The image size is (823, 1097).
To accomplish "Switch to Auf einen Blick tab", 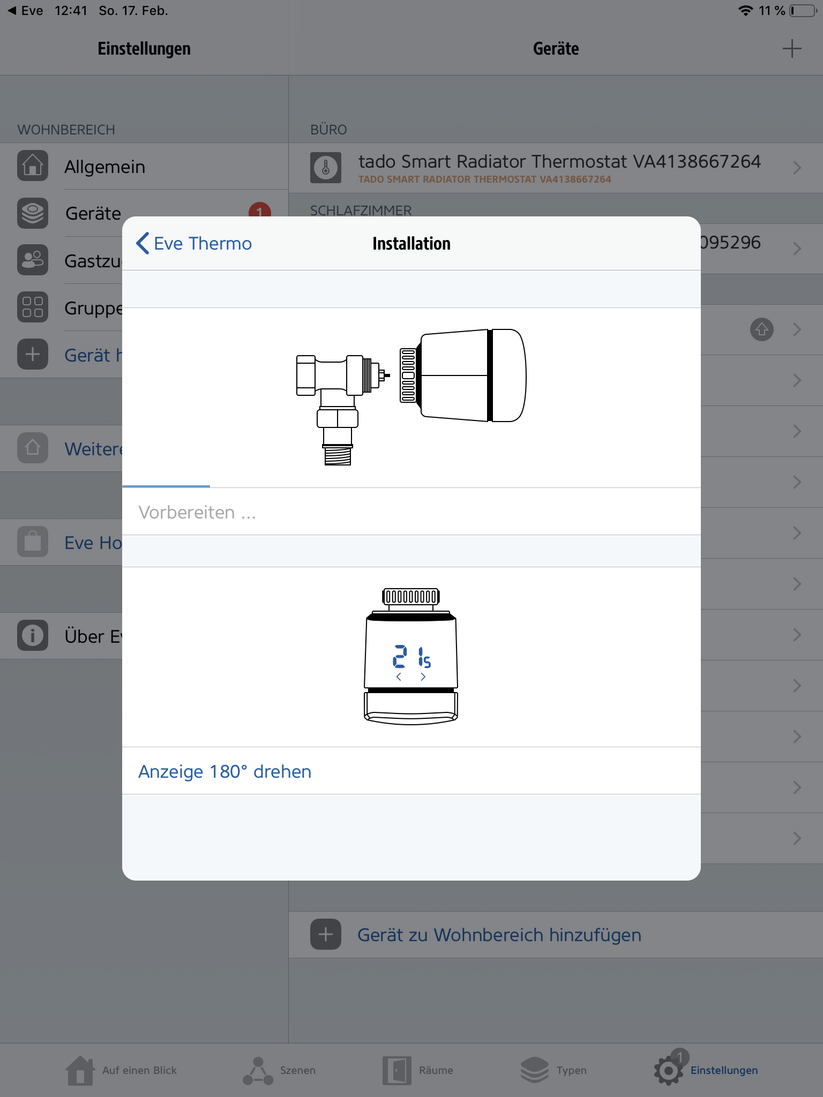I will tap(122, 1070).
